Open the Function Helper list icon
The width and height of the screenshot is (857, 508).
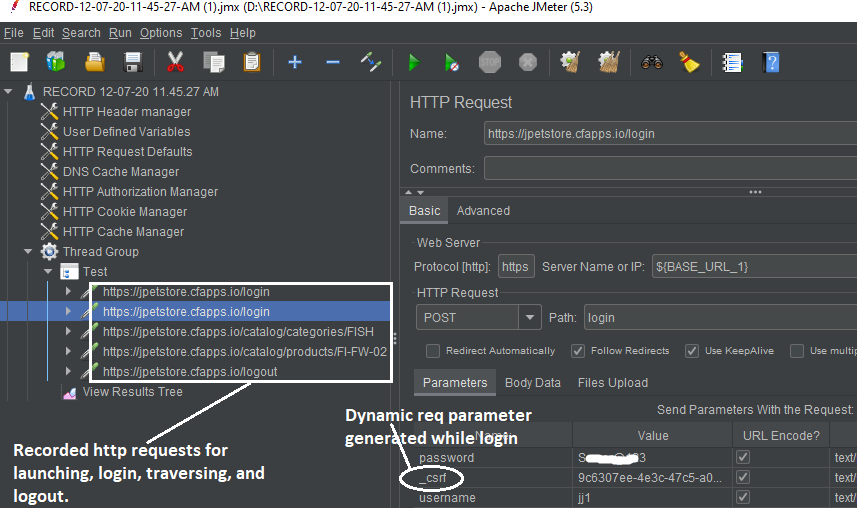click(732, 62)
